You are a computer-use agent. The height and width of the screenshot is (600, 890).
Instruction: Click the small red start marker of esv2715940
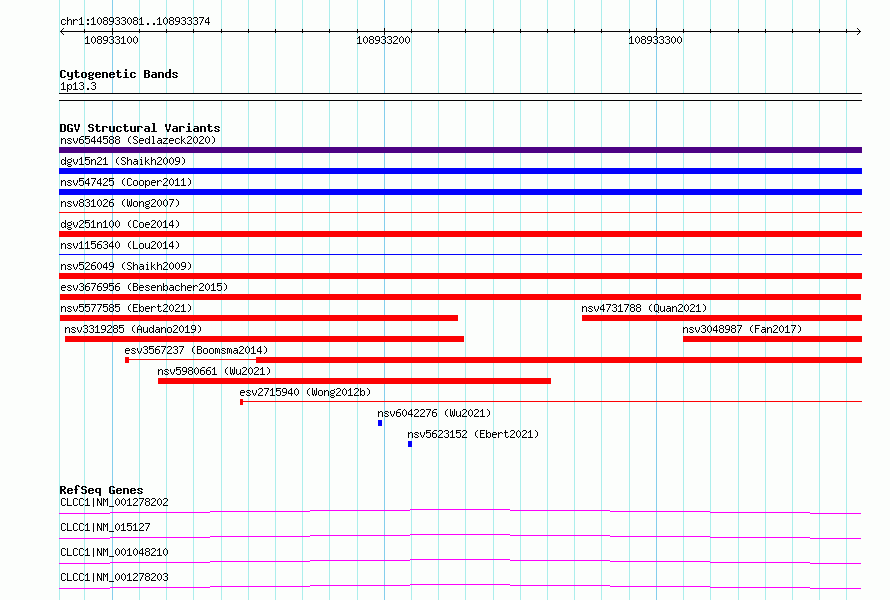click(x=242, y=402)
